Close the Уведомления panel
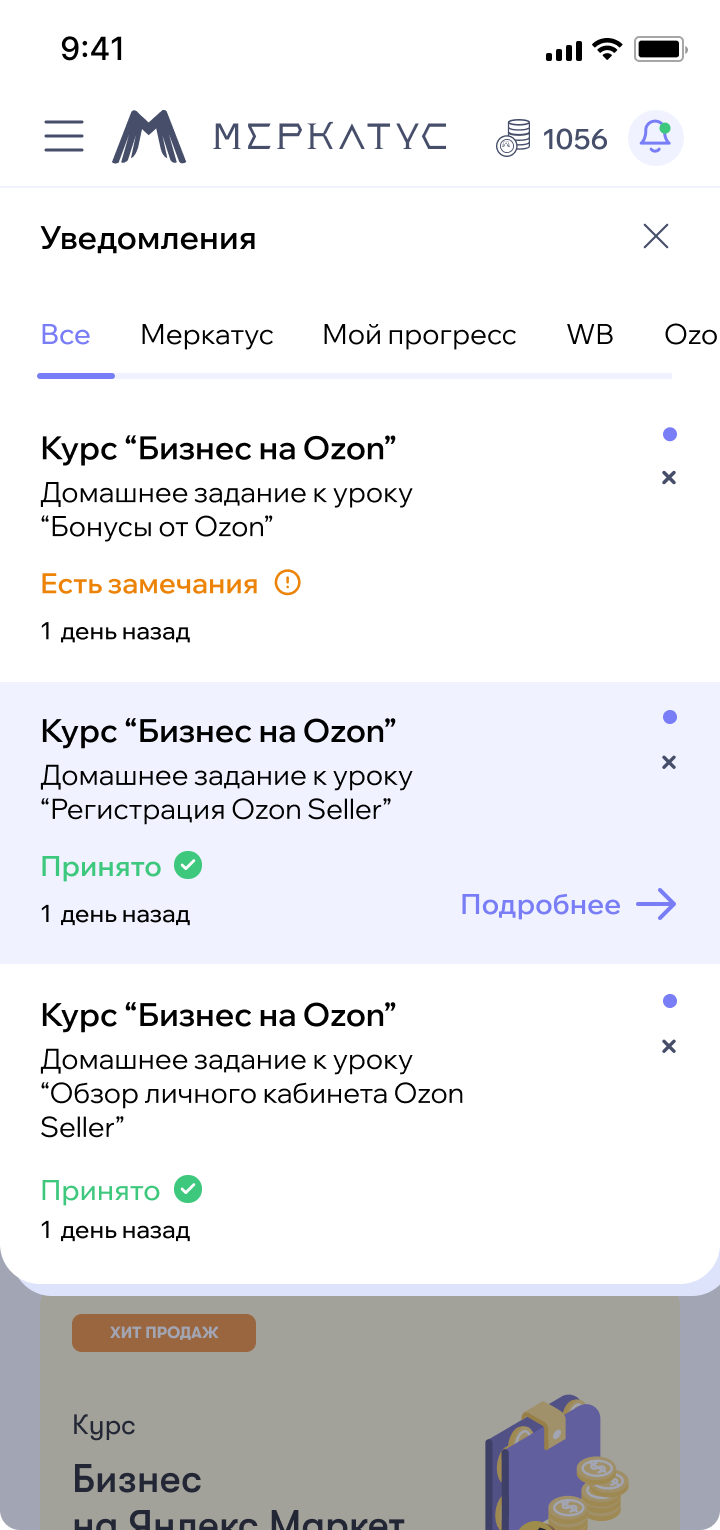 tap(655, 237)
